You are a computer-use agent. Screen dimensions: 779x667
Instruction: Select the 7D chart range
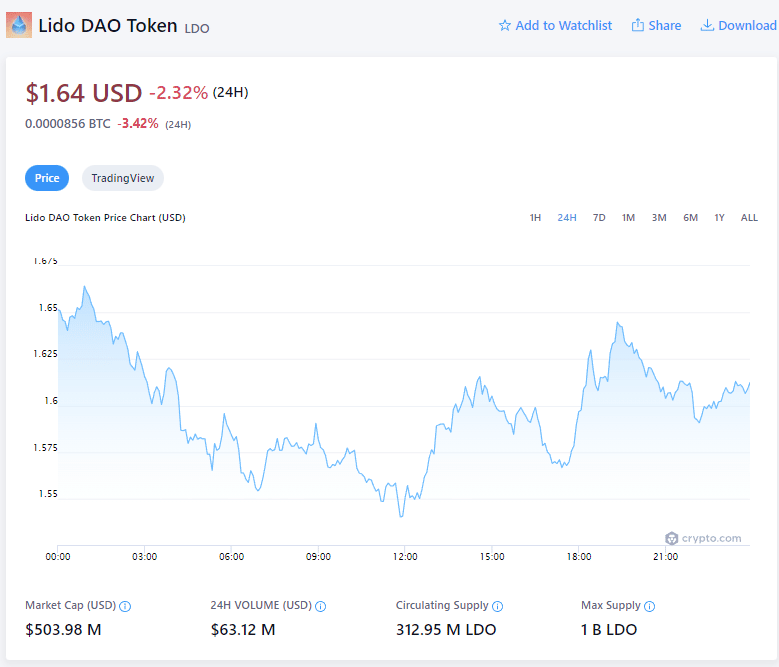pyautogui.click(x=599, y=218)
